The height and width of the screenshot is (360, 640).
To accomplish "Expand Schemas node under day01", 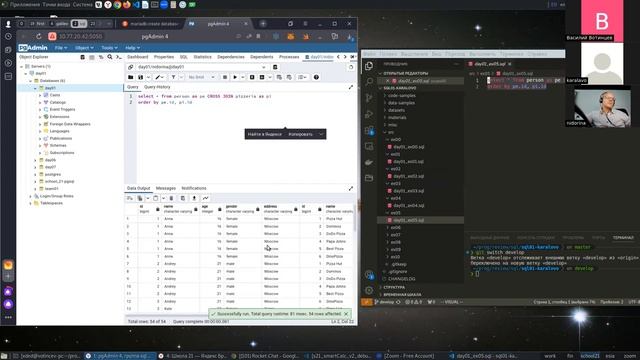I will [x=40, y=146].
